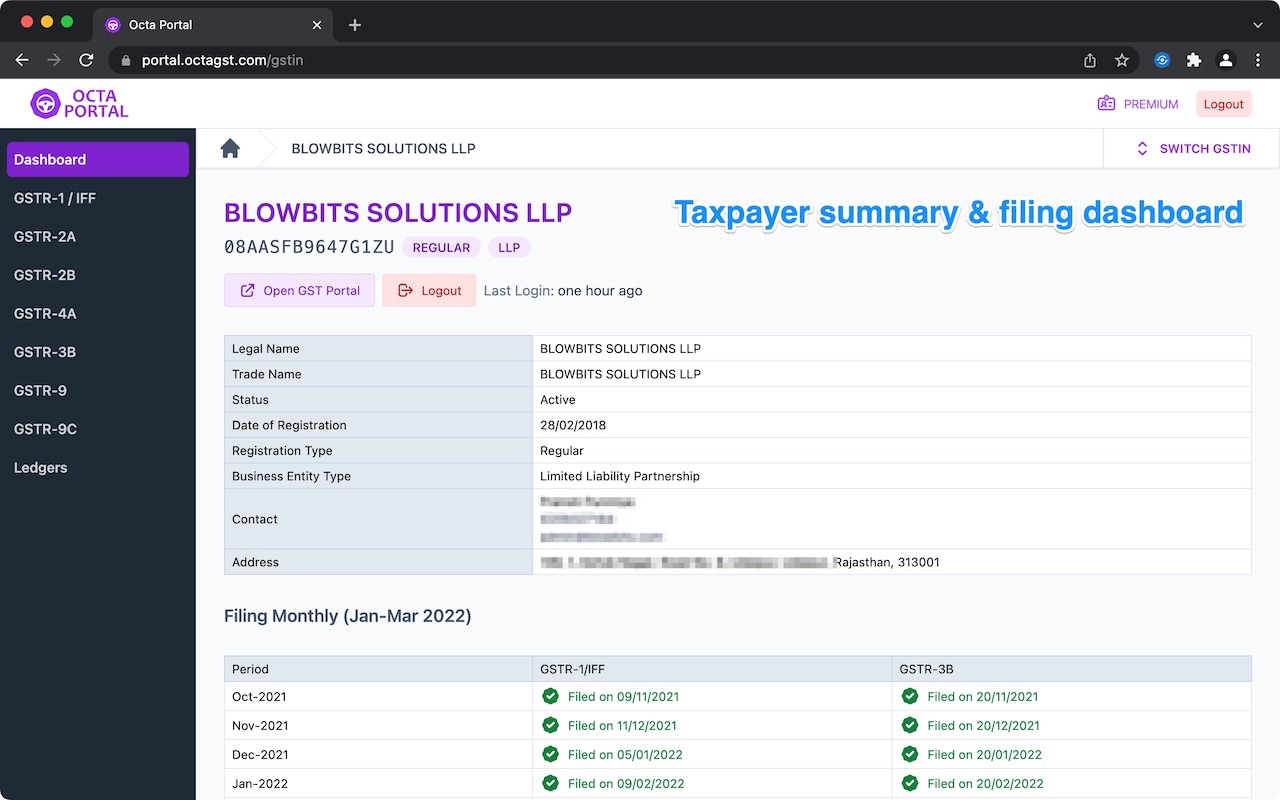1280x800 pixels.
Task: Select GSTR-2A from the sidebar
Action: (45, 237)
